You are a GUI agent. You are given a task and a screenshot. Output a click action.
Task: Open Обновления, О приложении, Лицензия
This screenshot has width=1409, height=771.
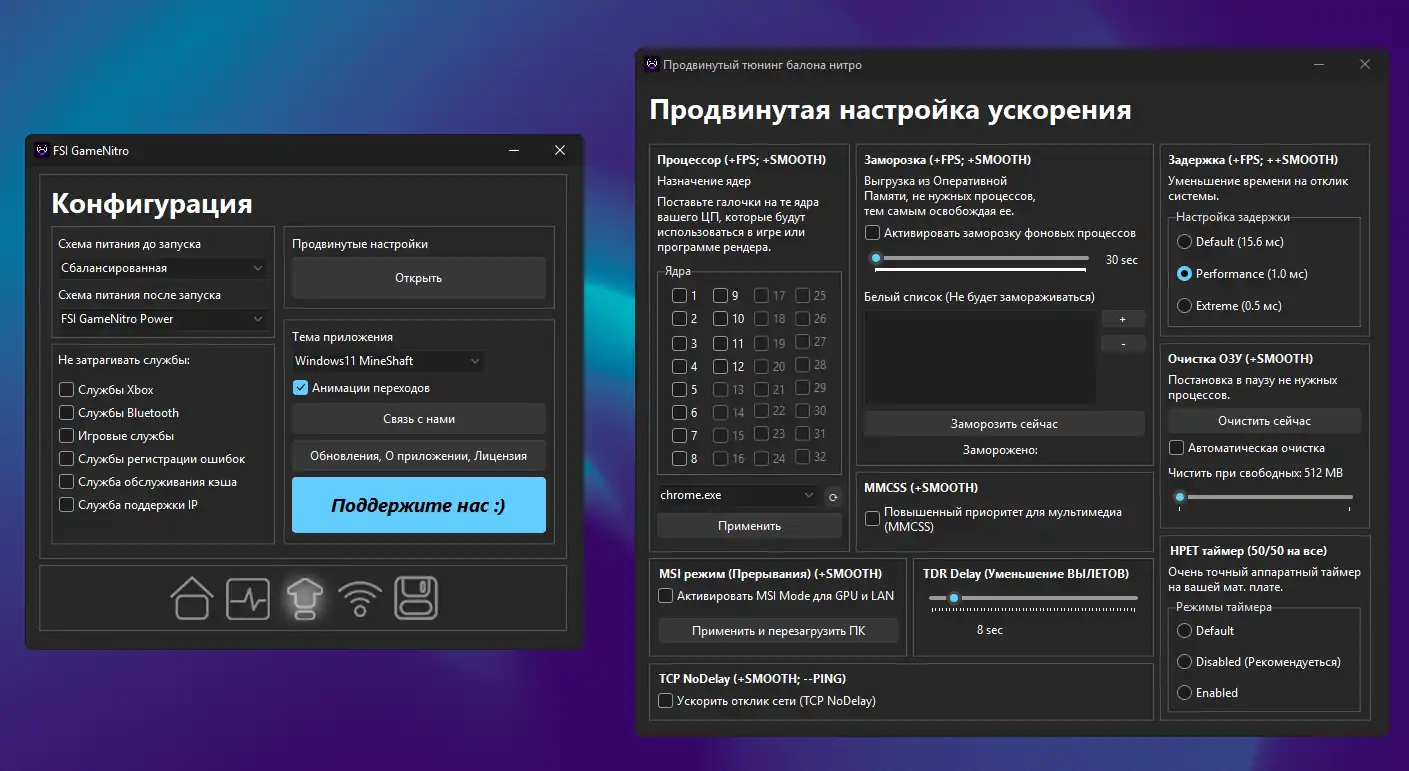pyautogui.click(x=419, y=456)
